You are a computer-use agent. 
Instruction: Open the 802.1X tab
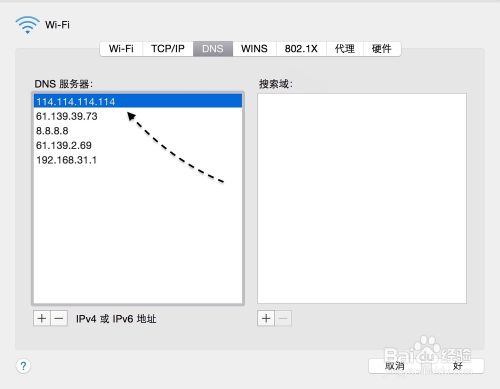point(301,49)
